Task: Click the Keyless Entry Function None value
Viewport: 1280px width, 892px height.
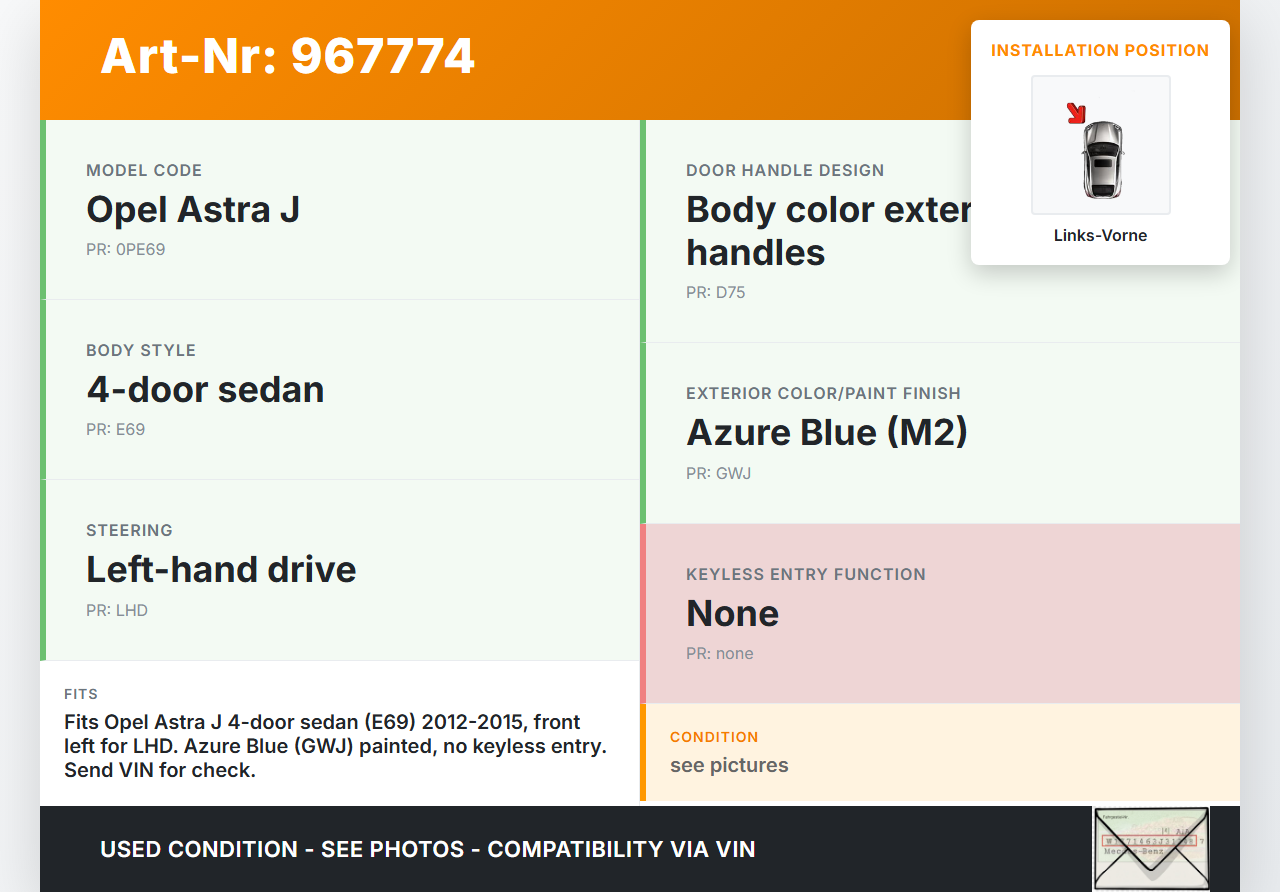Action: pyautogui.click(x=732, y=613)
